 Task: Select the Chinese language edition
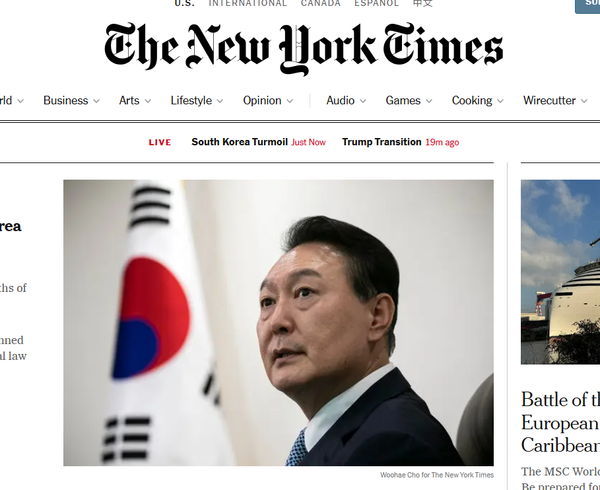[x=423, y=3]
